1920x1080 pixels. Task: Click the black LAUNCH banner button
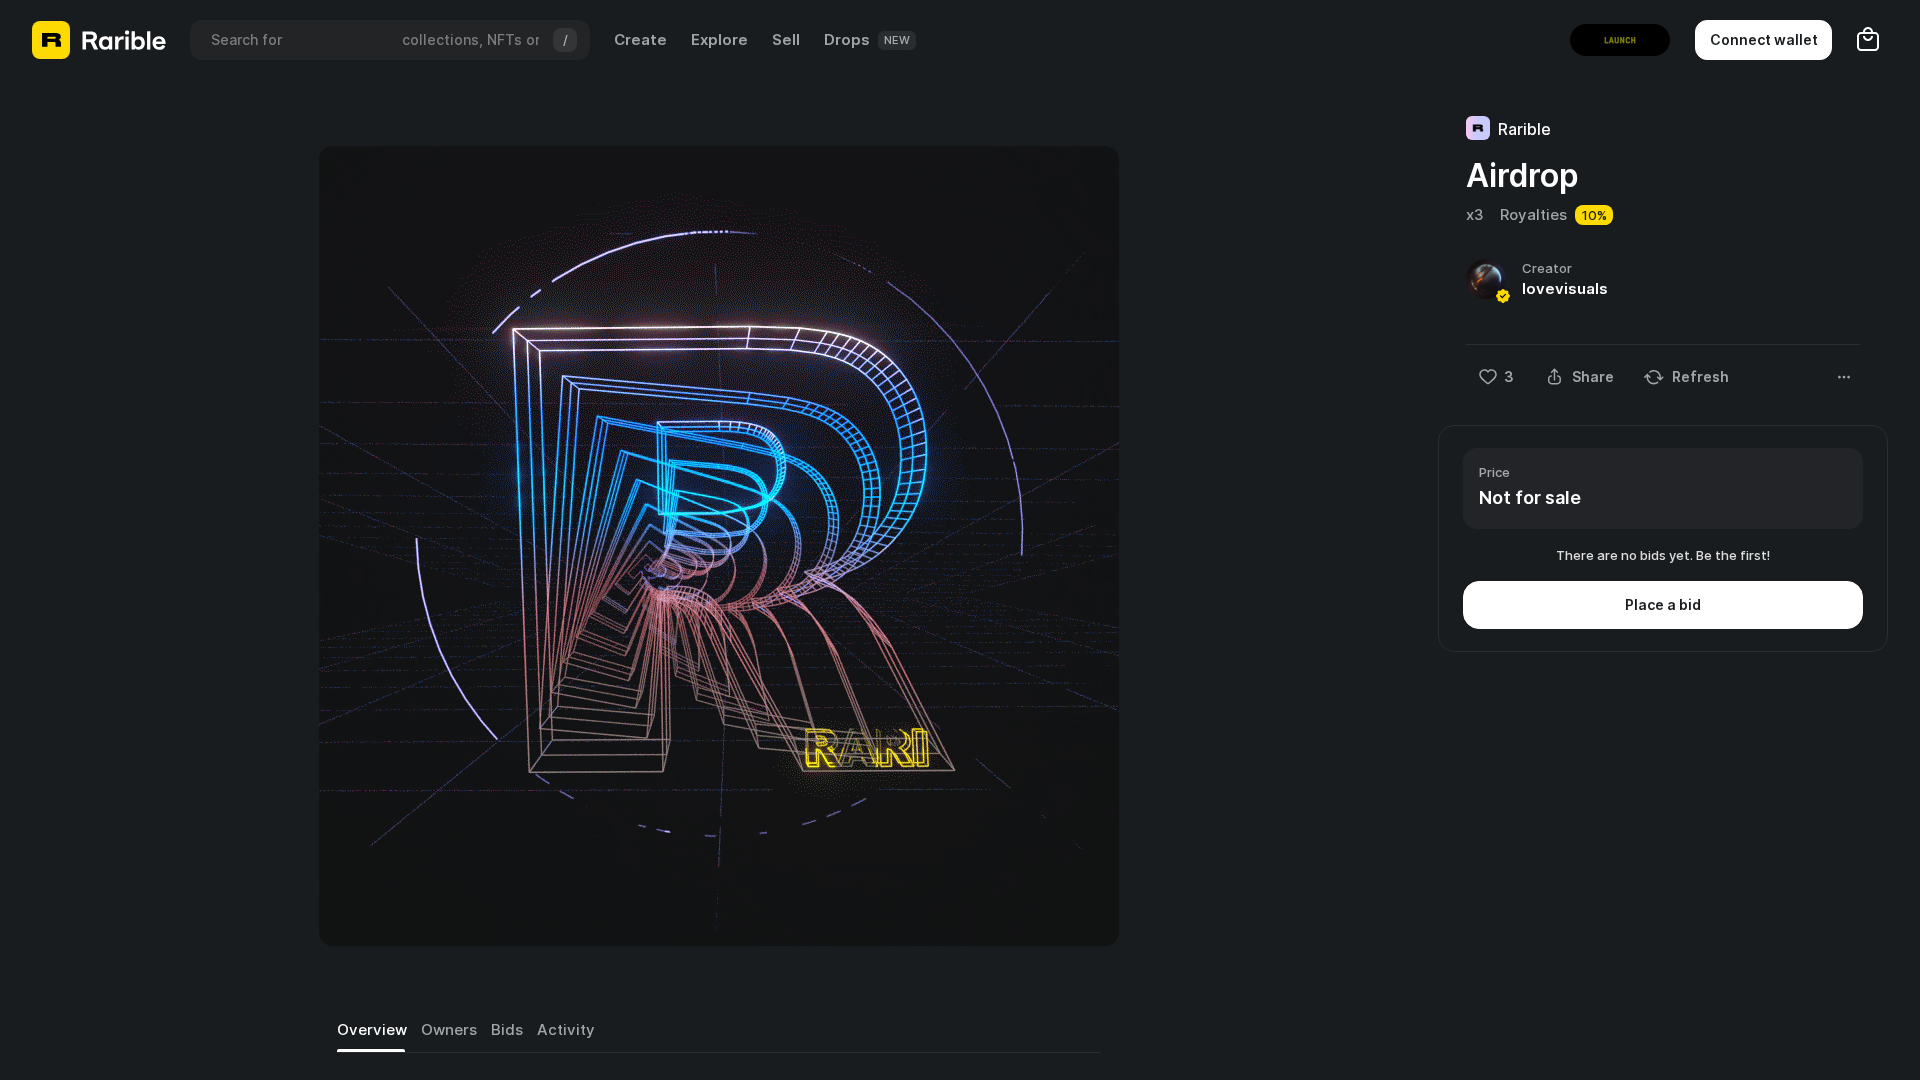tap(1620, 40)
